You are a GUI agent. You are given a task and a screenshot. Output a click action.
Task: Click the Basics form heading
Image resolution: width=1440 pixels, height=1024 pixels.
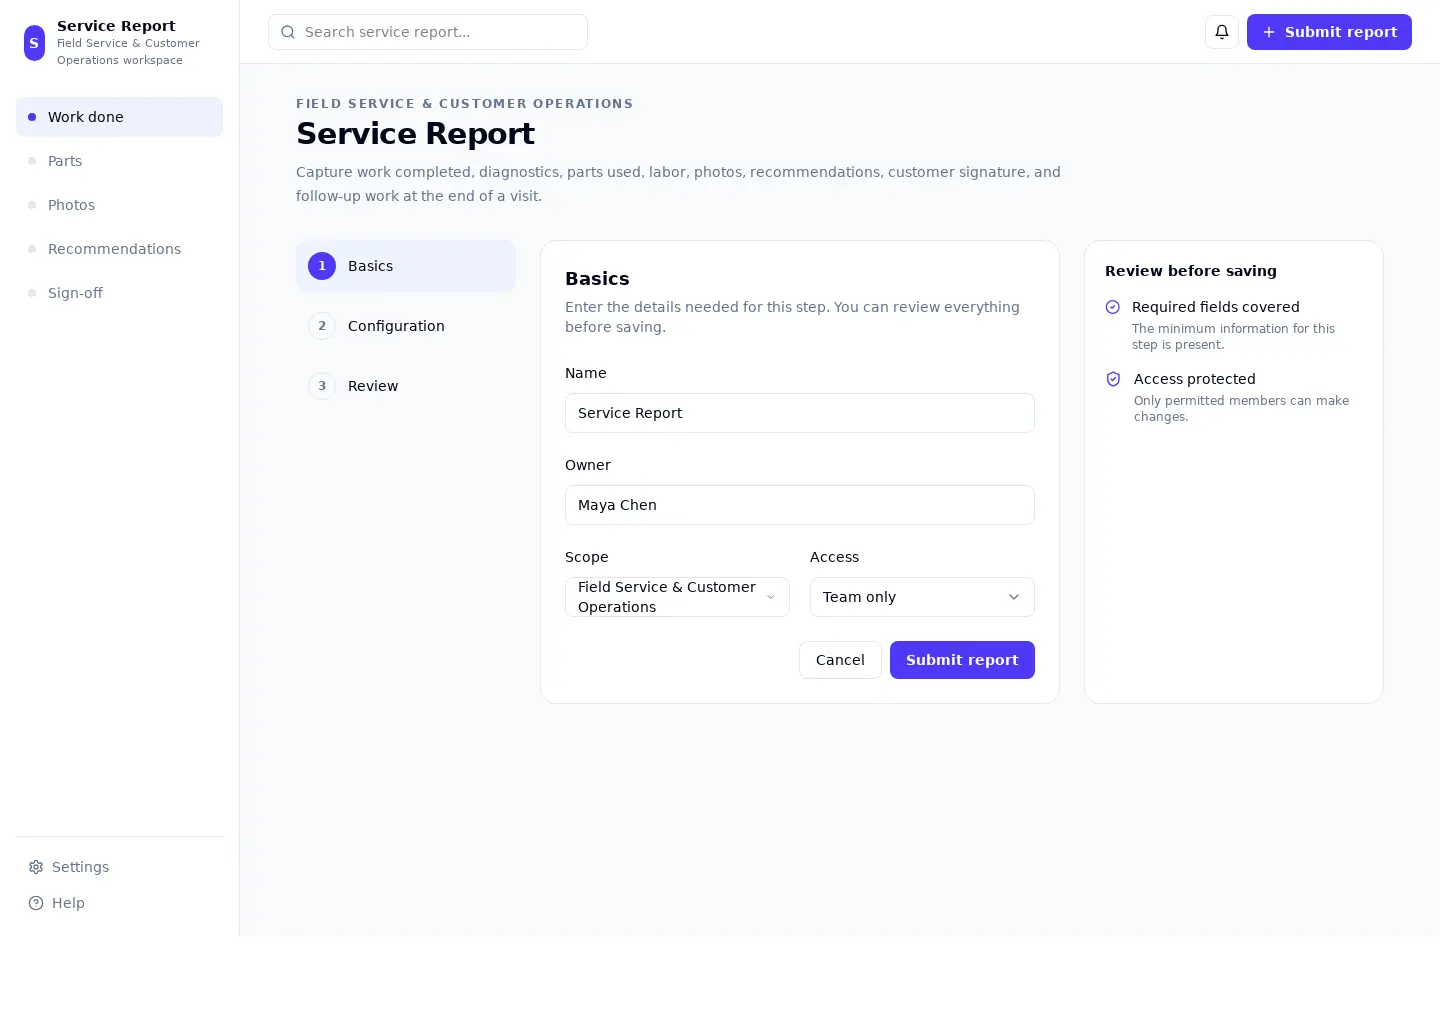coord(597,279)
